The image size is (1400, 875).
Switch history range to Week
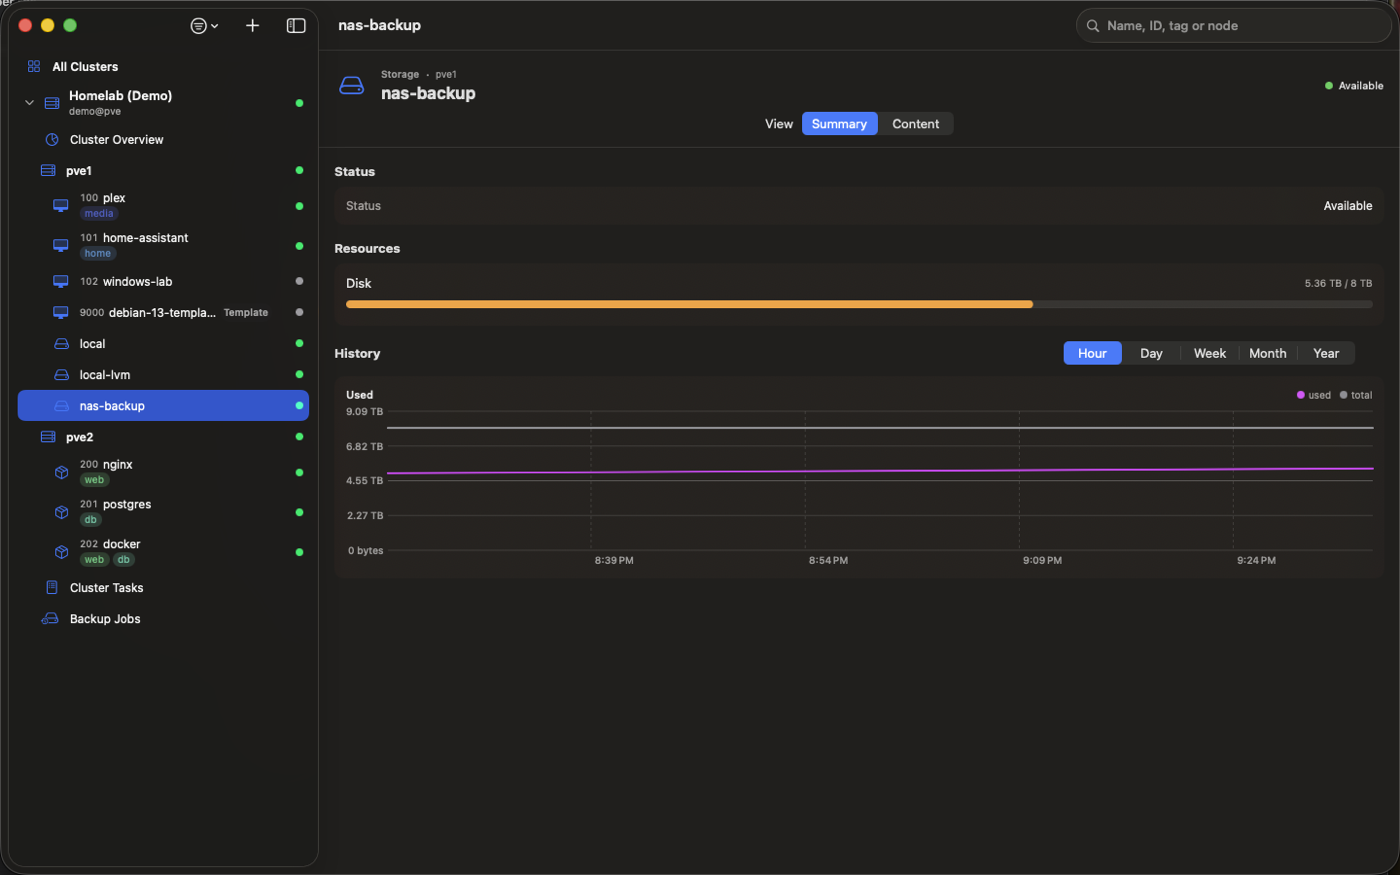click(x=1210, y=353)
